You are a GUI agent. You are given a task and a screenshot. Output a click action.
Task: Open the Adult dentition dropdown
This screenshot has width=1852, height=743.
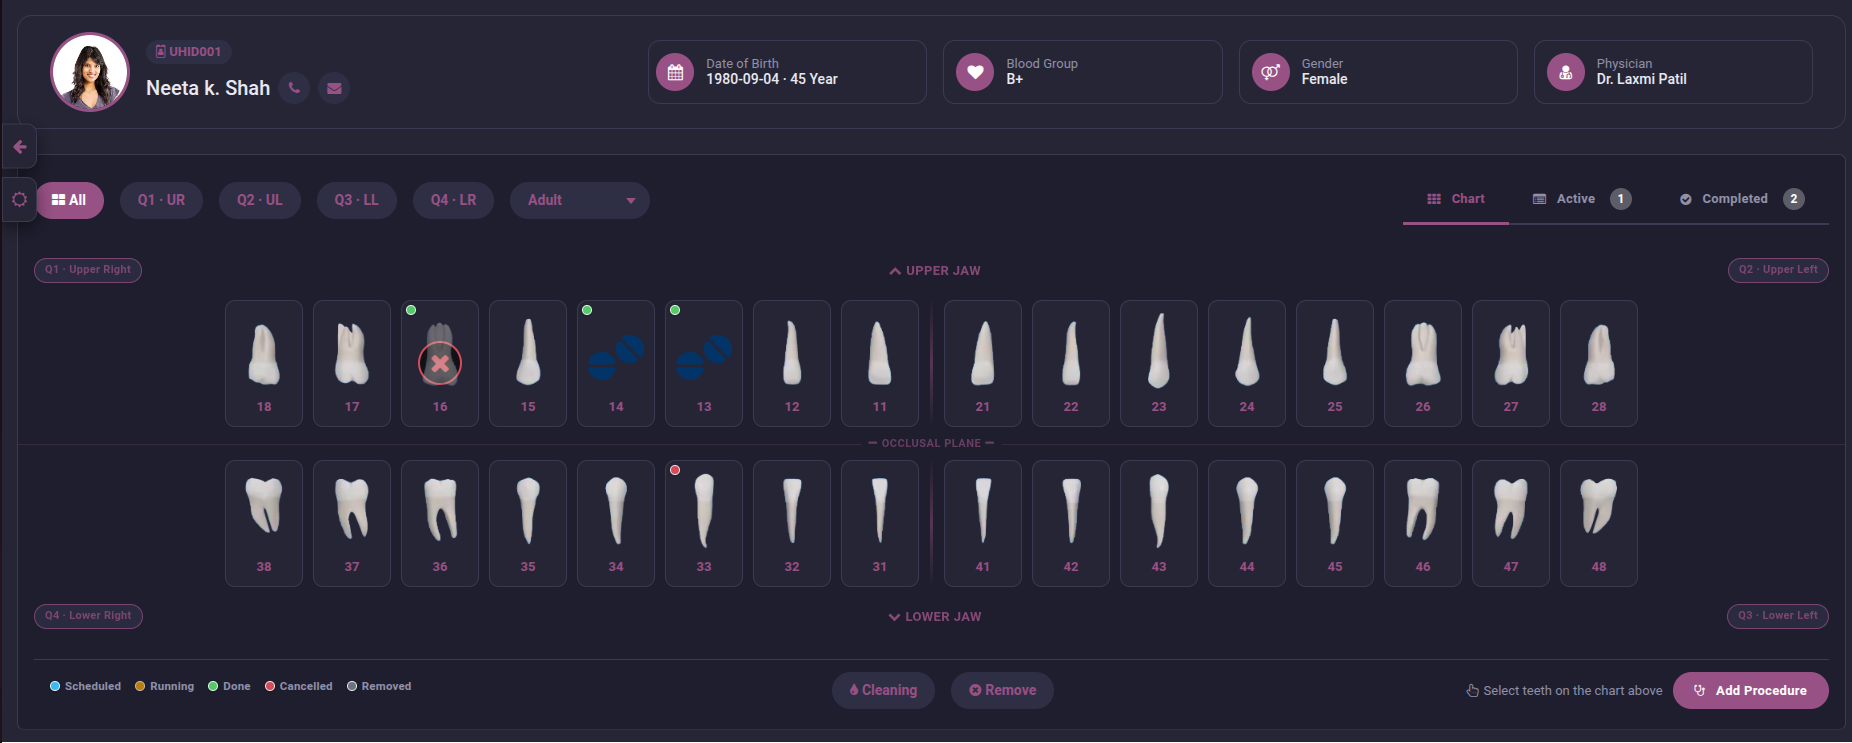[580, 200]
